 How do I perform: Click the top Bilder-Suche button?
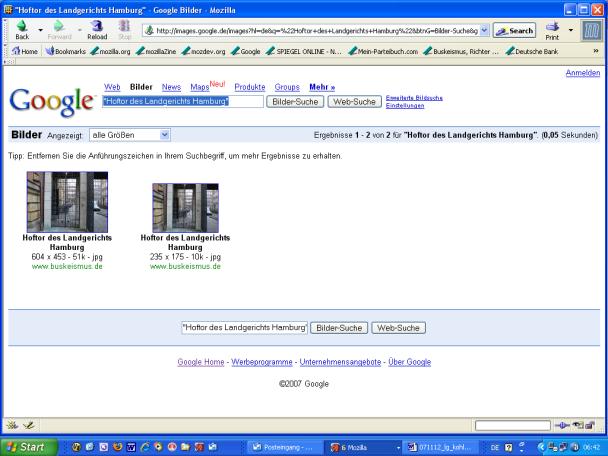click(x=295, y=102)
